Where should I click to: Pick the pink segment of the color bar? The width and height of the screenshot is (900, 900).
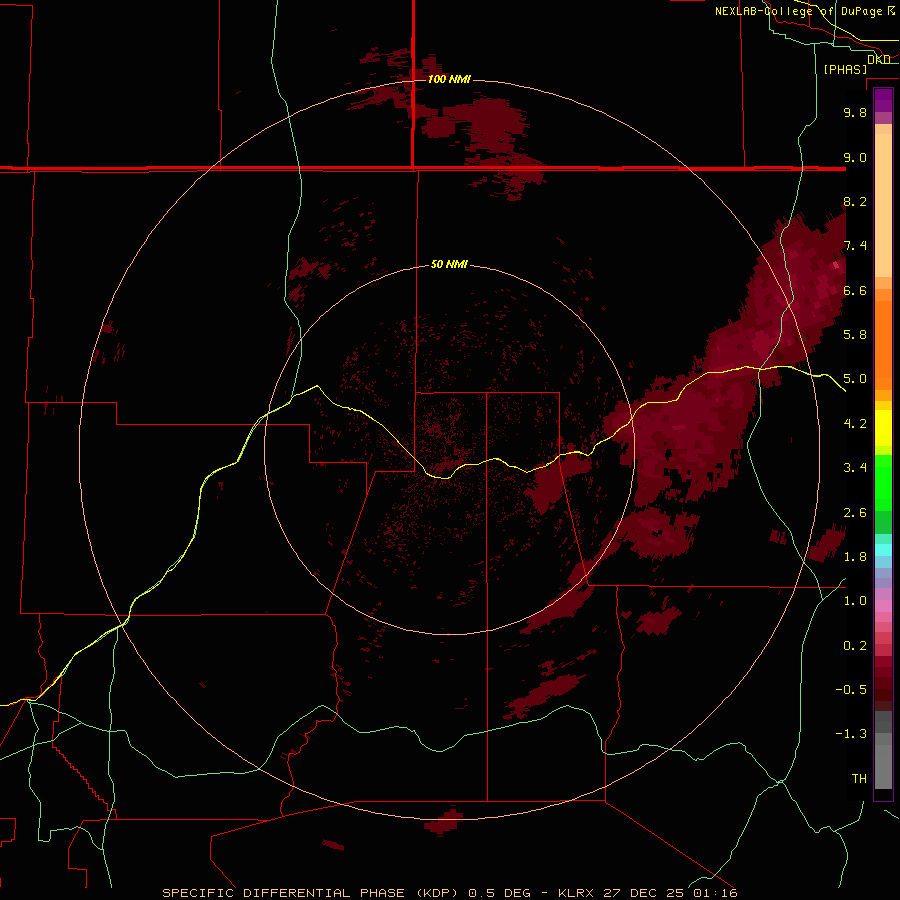[x=883, y=606]
